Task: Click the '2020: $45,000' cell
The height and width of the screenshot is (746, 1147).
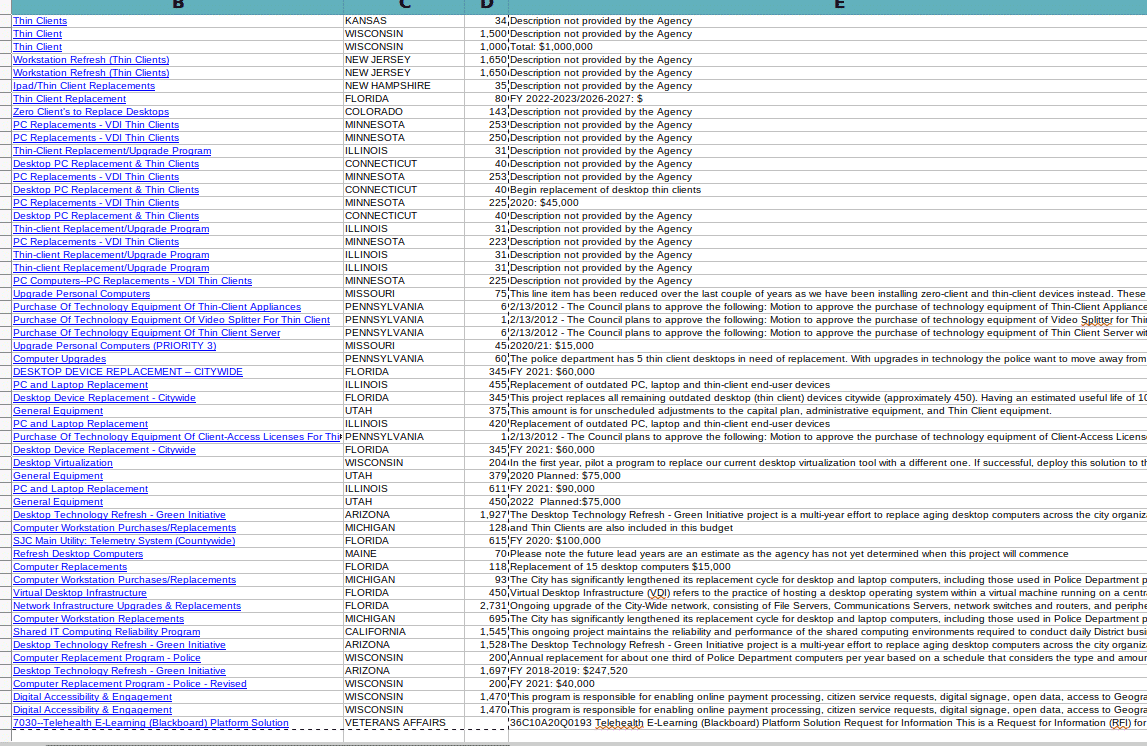Action: coord(827,203)
